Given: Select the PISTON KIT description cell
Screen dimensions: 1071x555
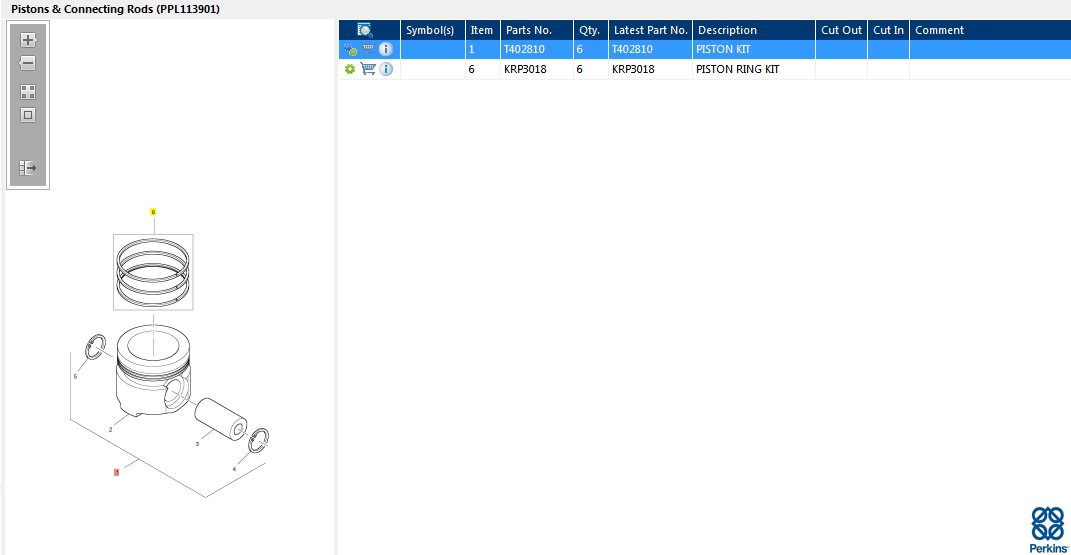Looking at the screenshot, I should click(x=754, y=49).
